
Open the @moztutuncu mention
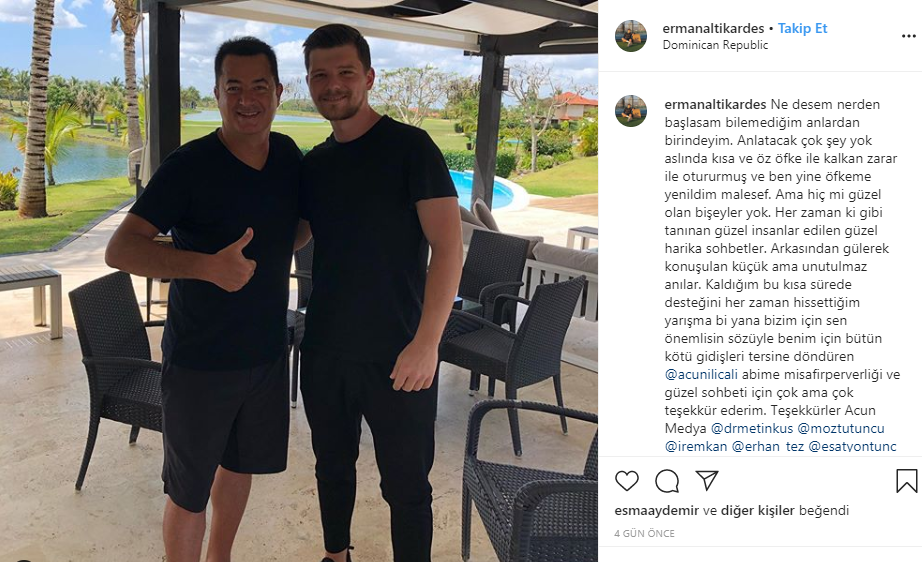click(841, 429)
